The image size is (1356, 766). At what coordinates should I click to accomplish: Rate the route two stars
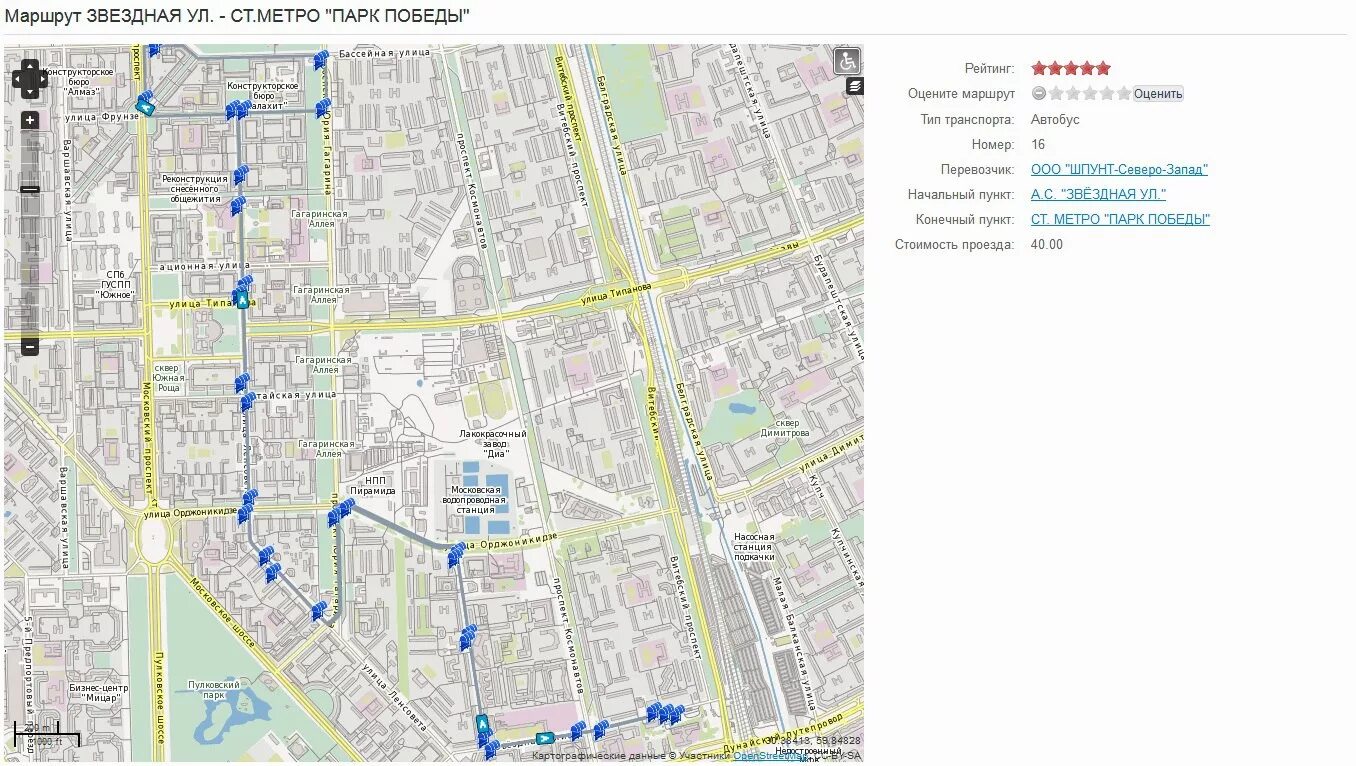pos(1073,93)
